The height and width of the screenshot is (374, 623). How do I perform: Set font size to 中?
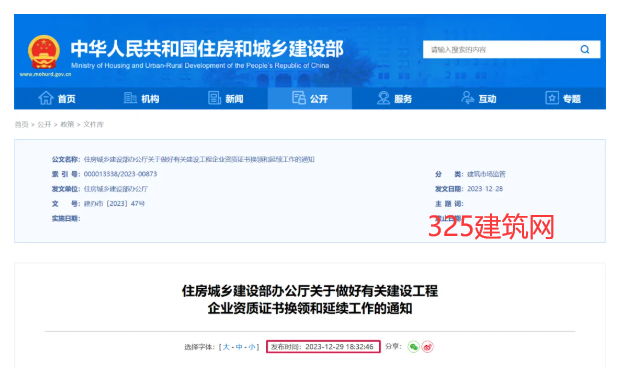(239, 347)
